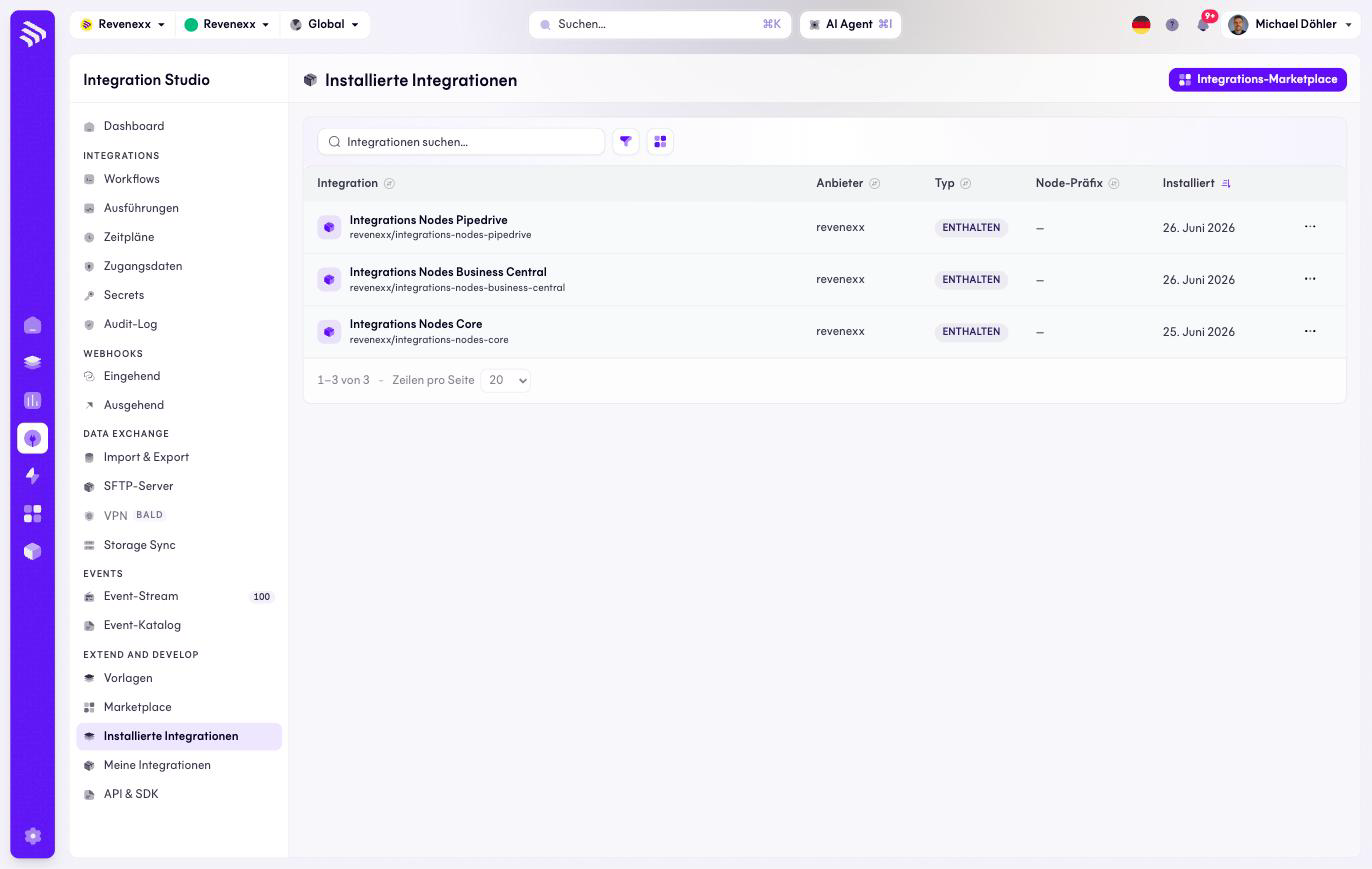
Task: Open Workflows in the sidebar
Action: click(x=179, y=180)
